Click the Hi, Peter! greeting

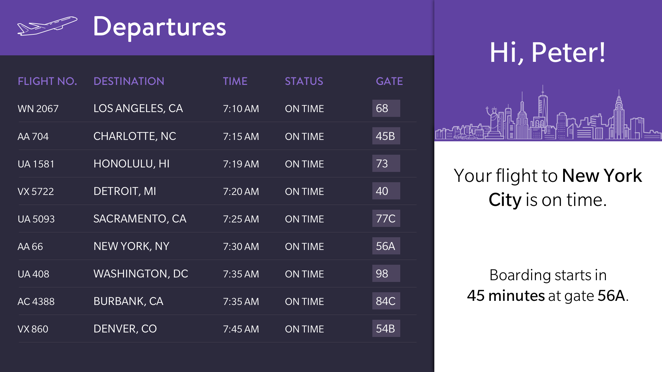pos(548,53)
